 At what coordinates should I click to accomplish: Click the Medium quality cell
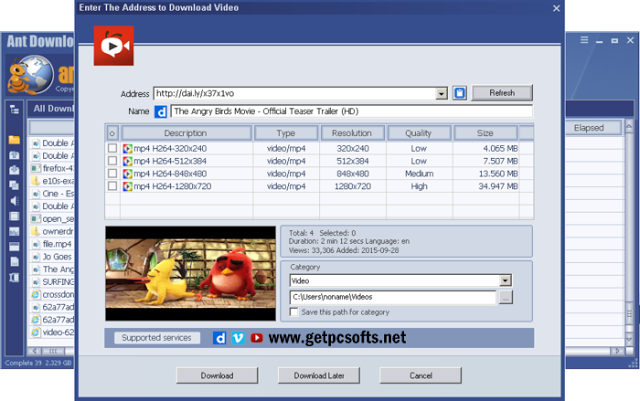click(x=419, y=174)
